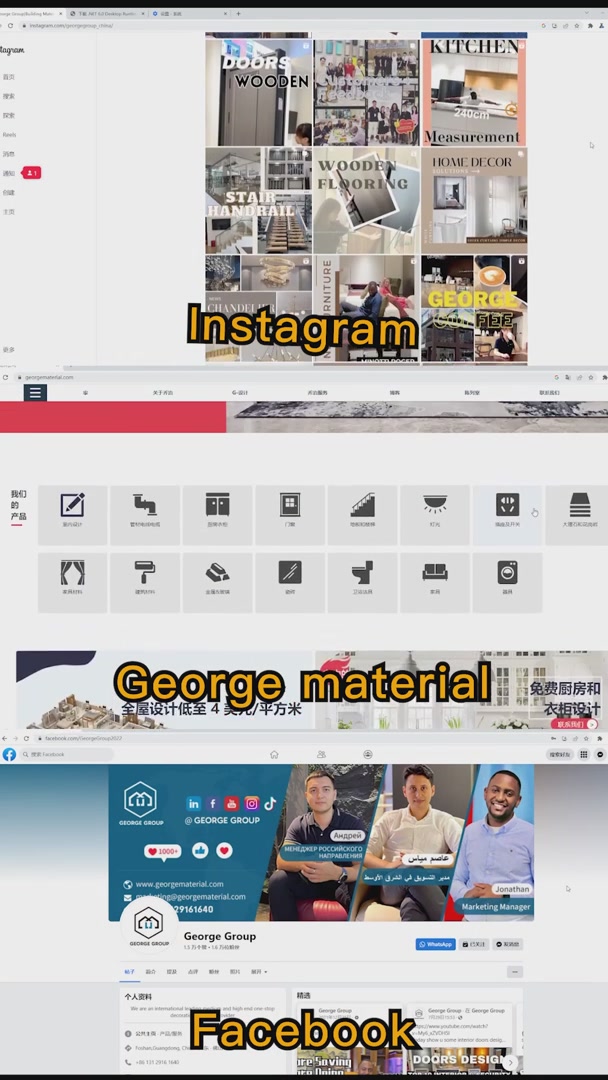Open the interior design pencil product icon

coord(72,515)
